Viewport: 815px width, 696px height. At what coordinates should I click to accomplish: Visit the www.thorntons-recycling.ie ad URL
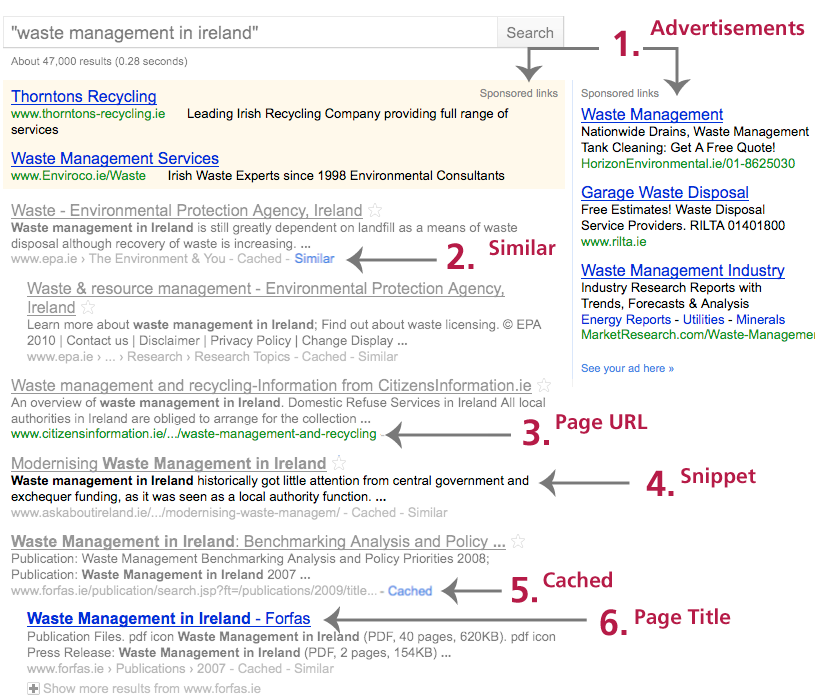(x=88, y=113)
